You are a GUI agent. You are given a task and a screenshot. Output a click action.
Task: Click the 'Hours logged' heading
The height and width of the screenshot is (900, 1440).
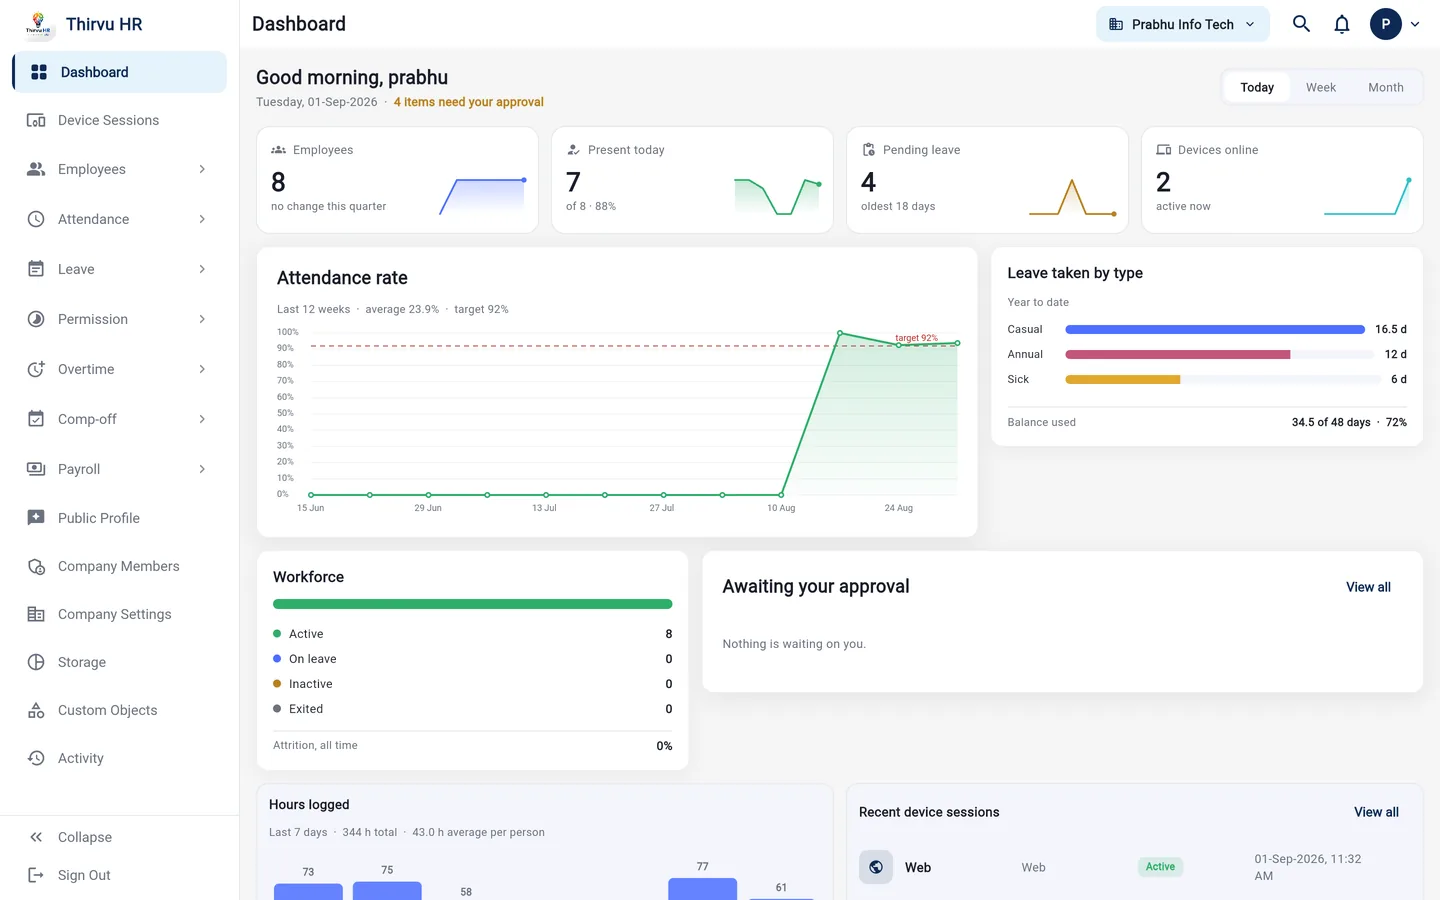point(309,804)
